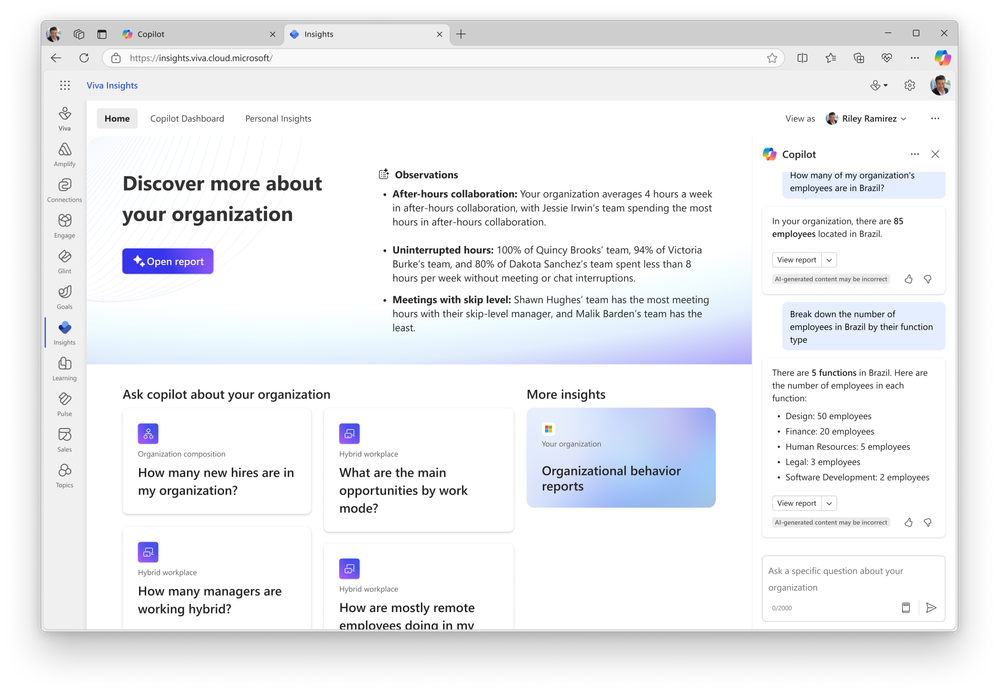This screenshot has height=693, width=999.
Task: Open page more options next to Riley Ramirez
Action: tap(935, 118)
